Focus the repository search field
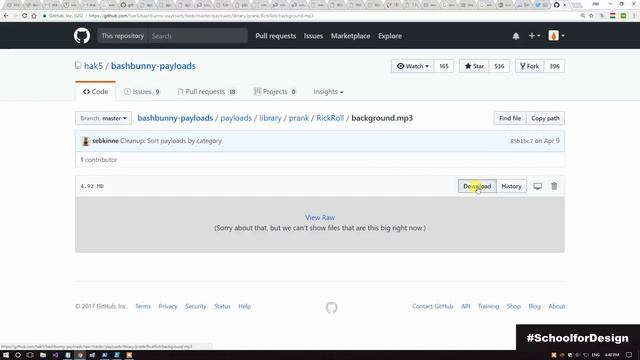 click(198, 36)
